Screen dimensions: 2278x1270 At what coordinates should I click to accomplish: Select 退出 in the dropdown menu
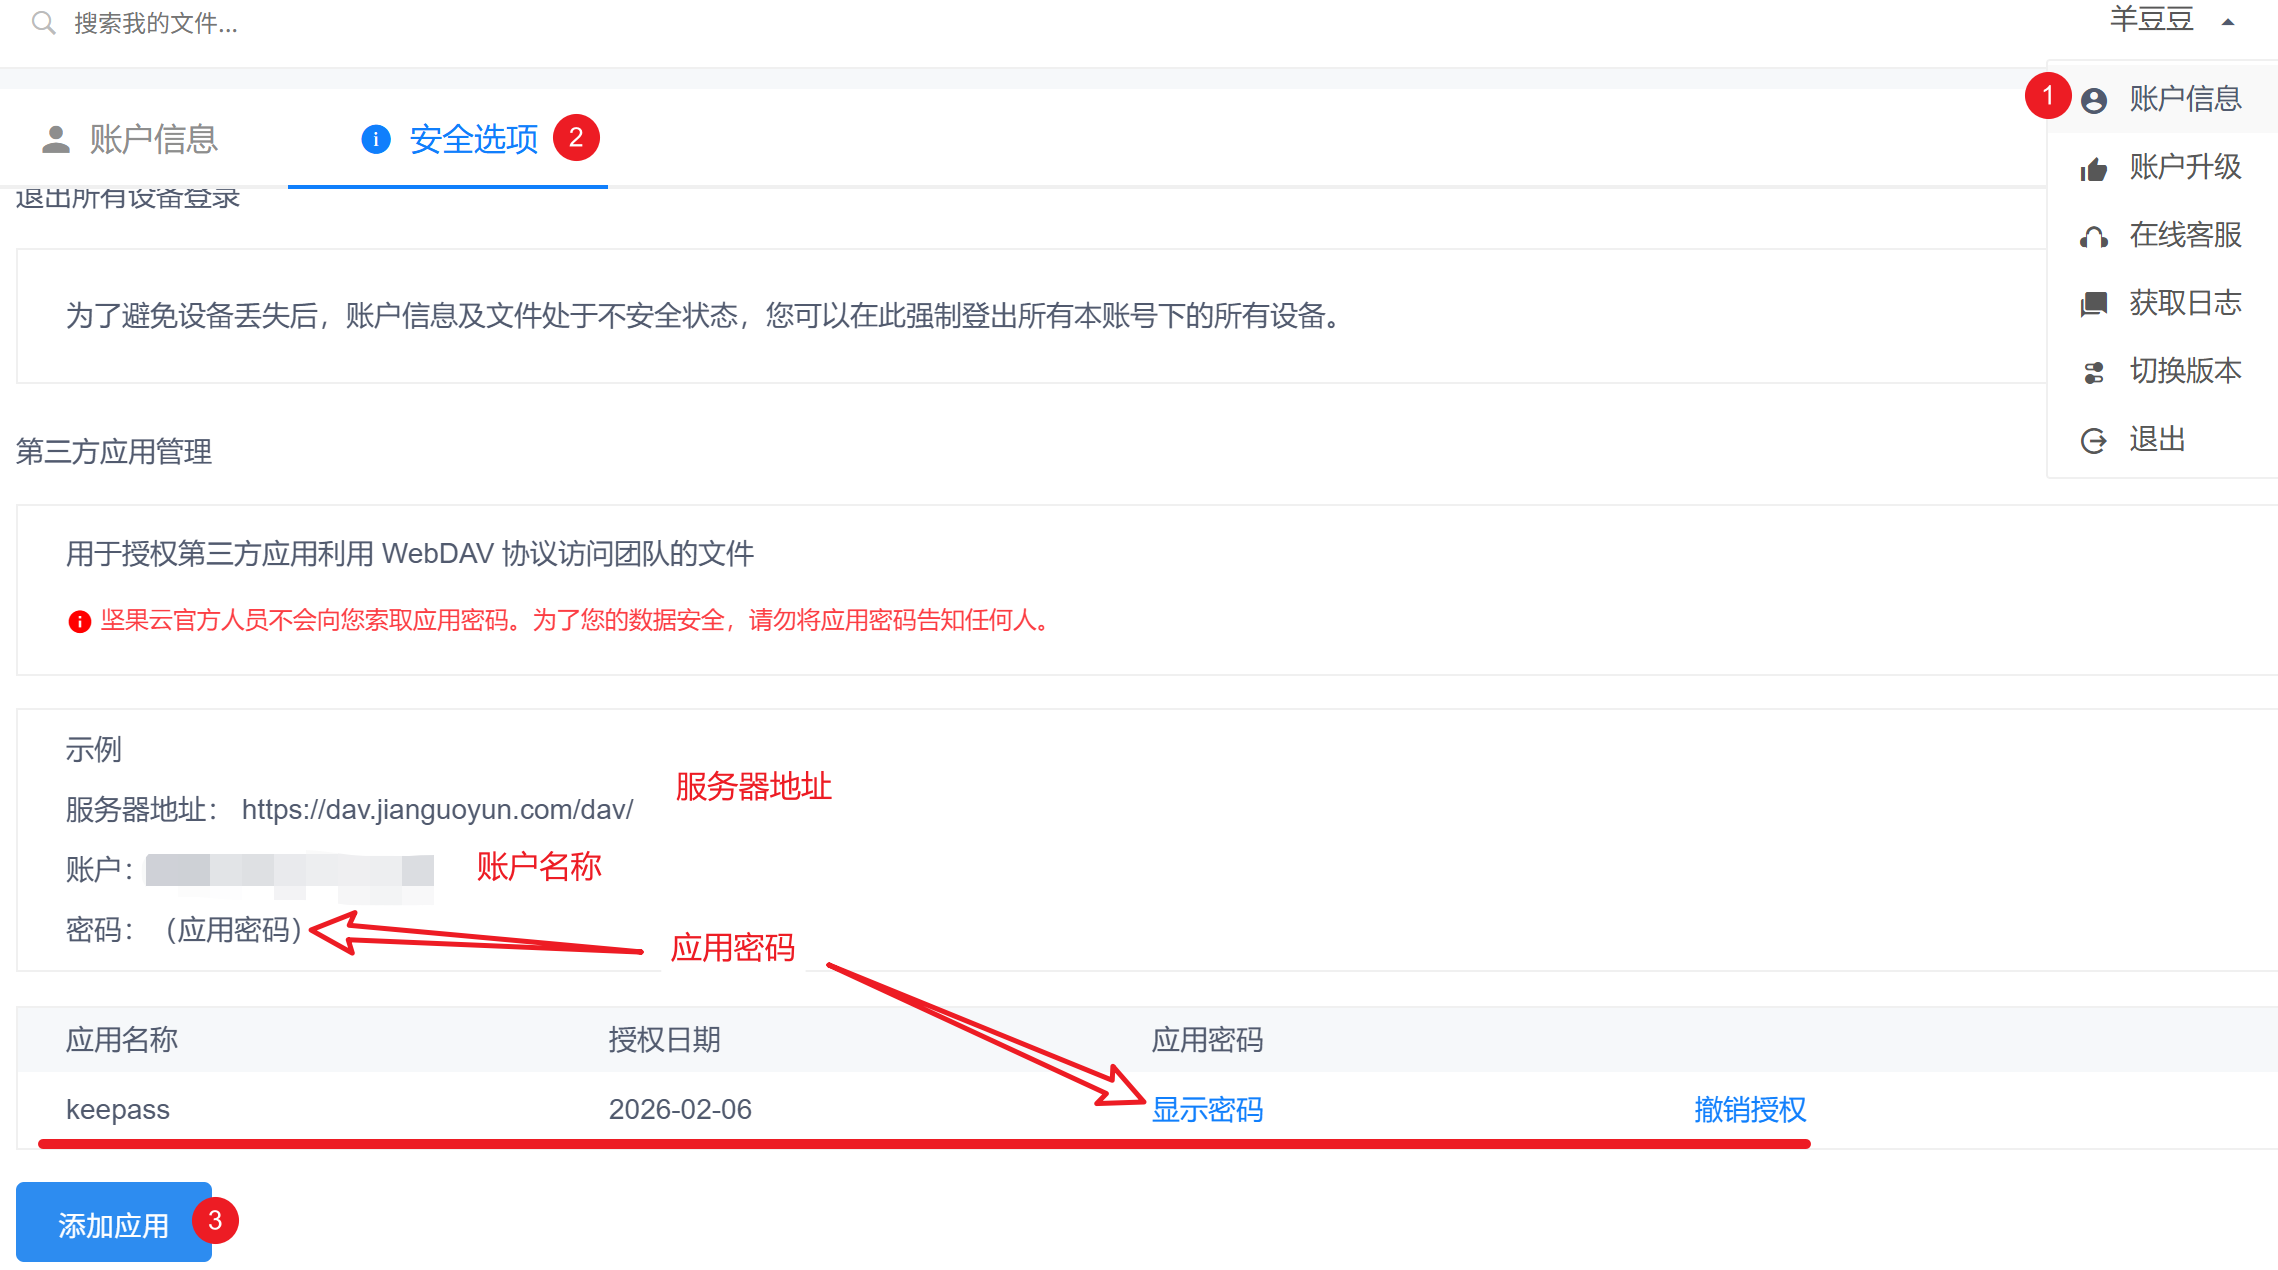click(2157, 439)
